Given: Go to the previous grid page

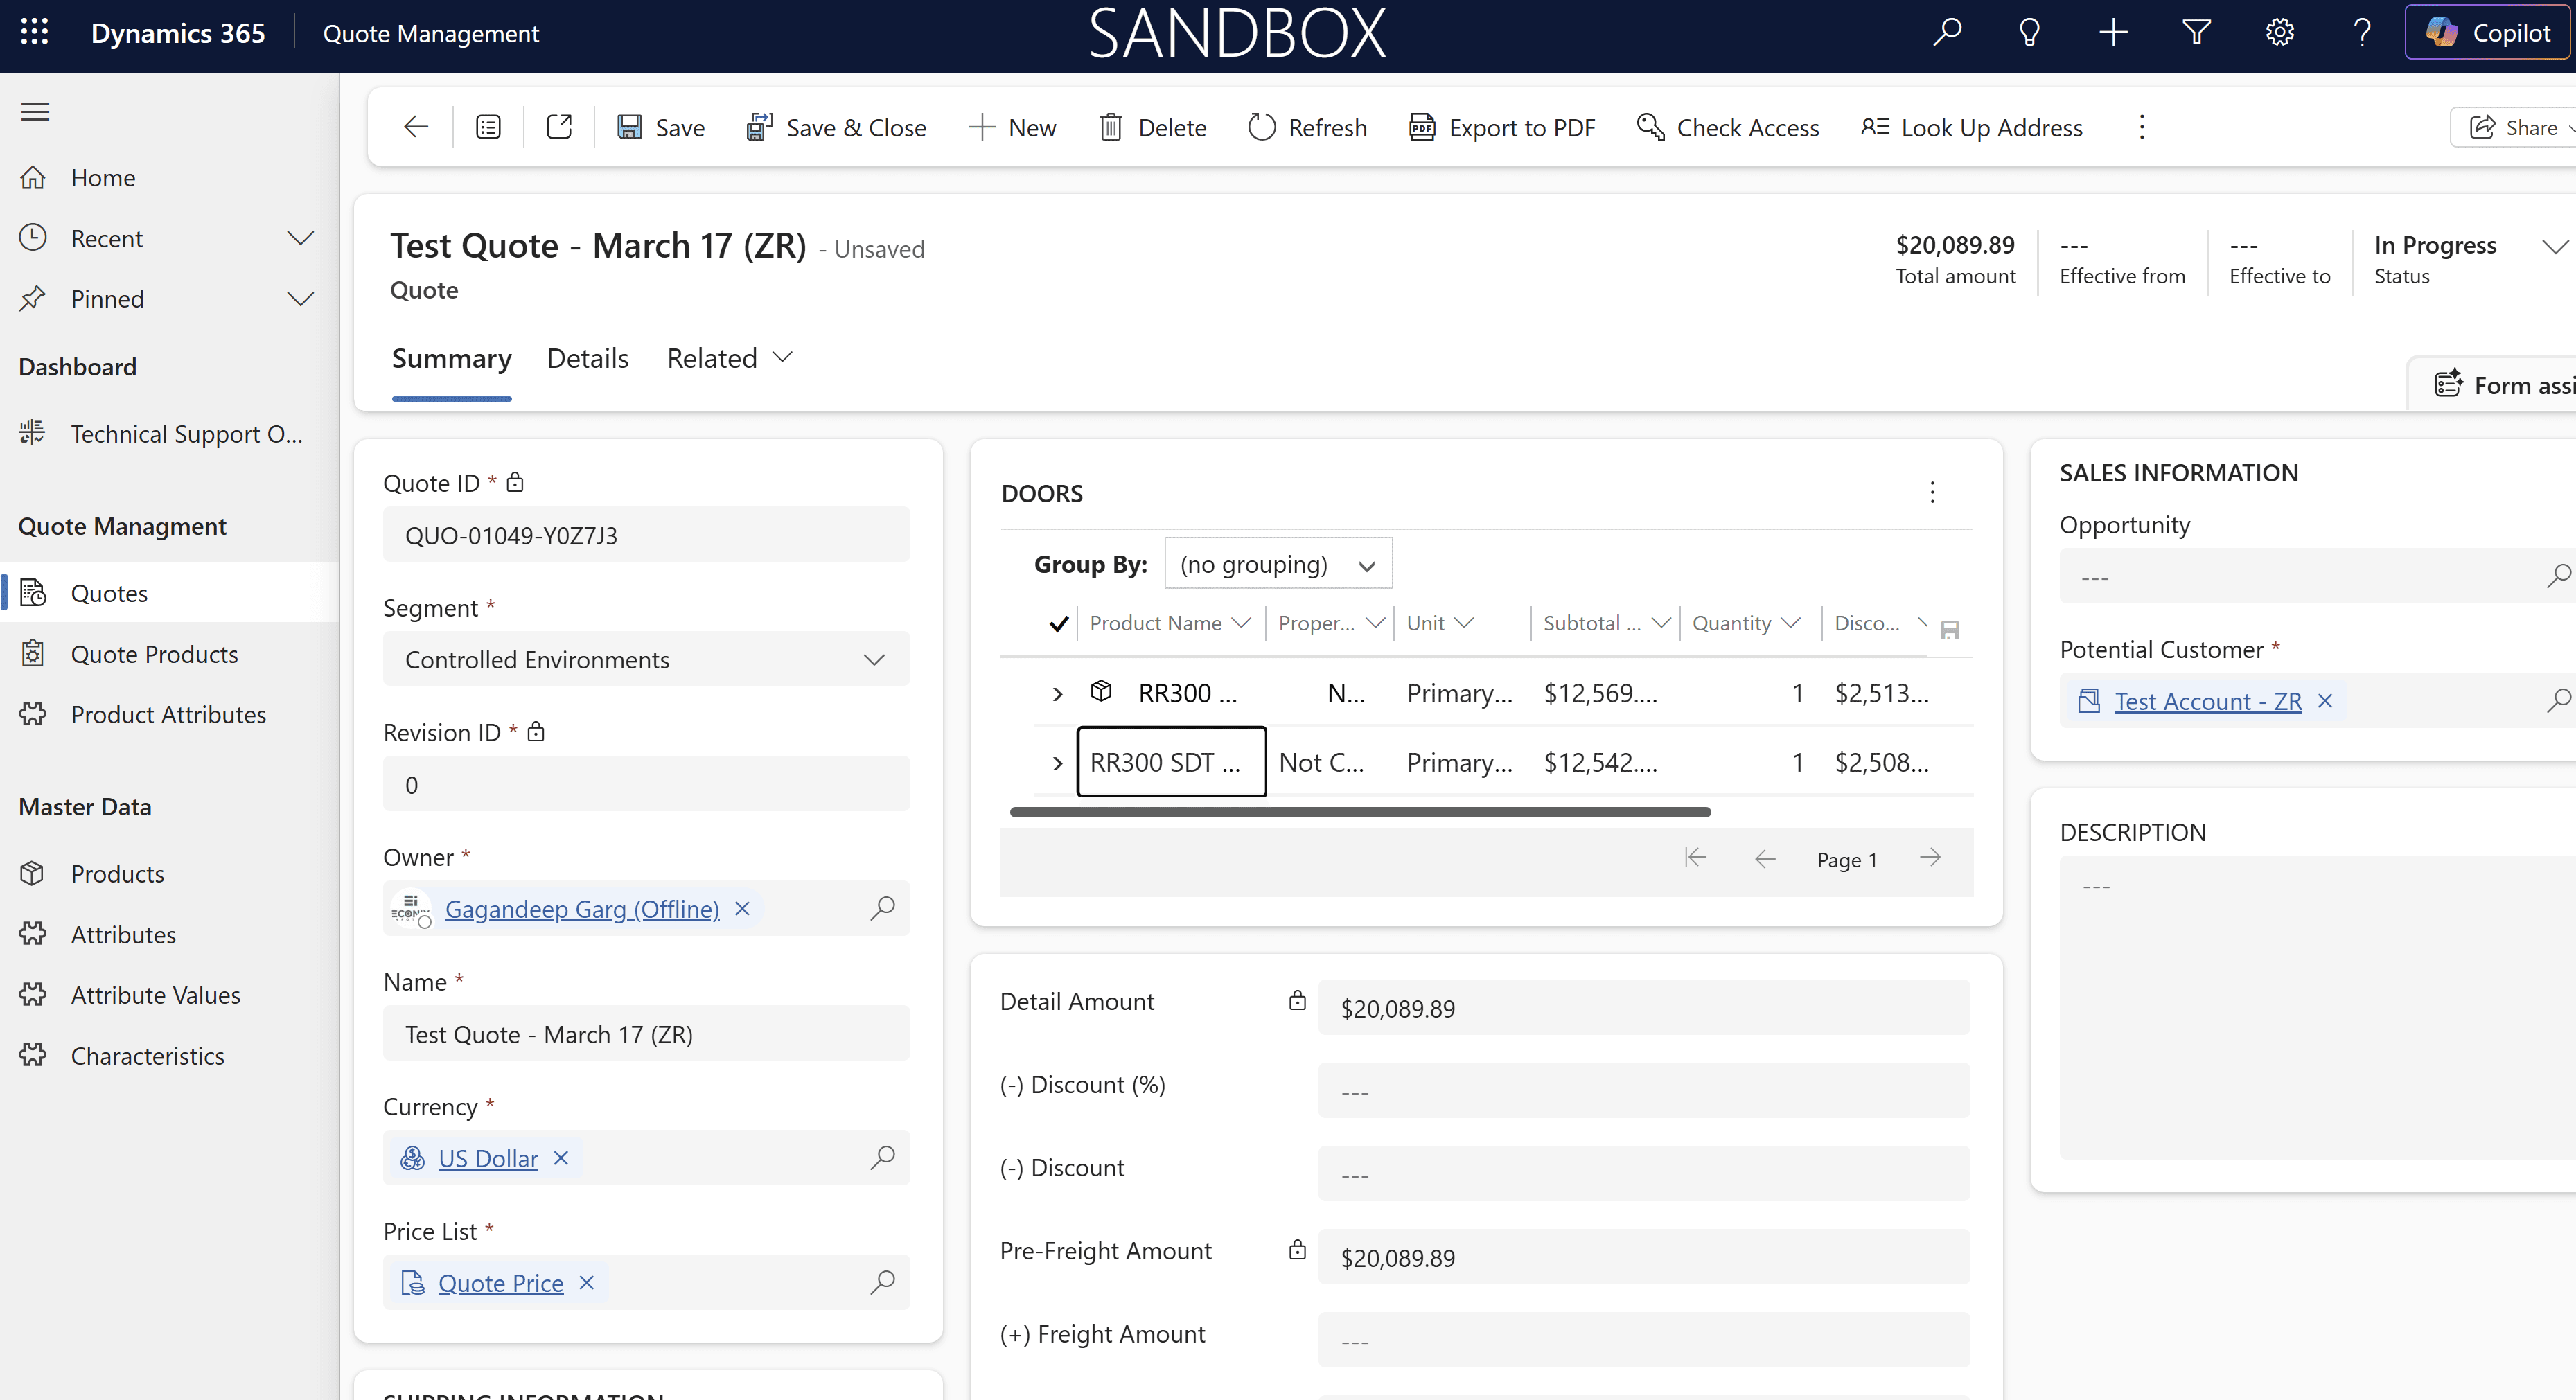Looking at the screenshot, I should pos(1765,858).
